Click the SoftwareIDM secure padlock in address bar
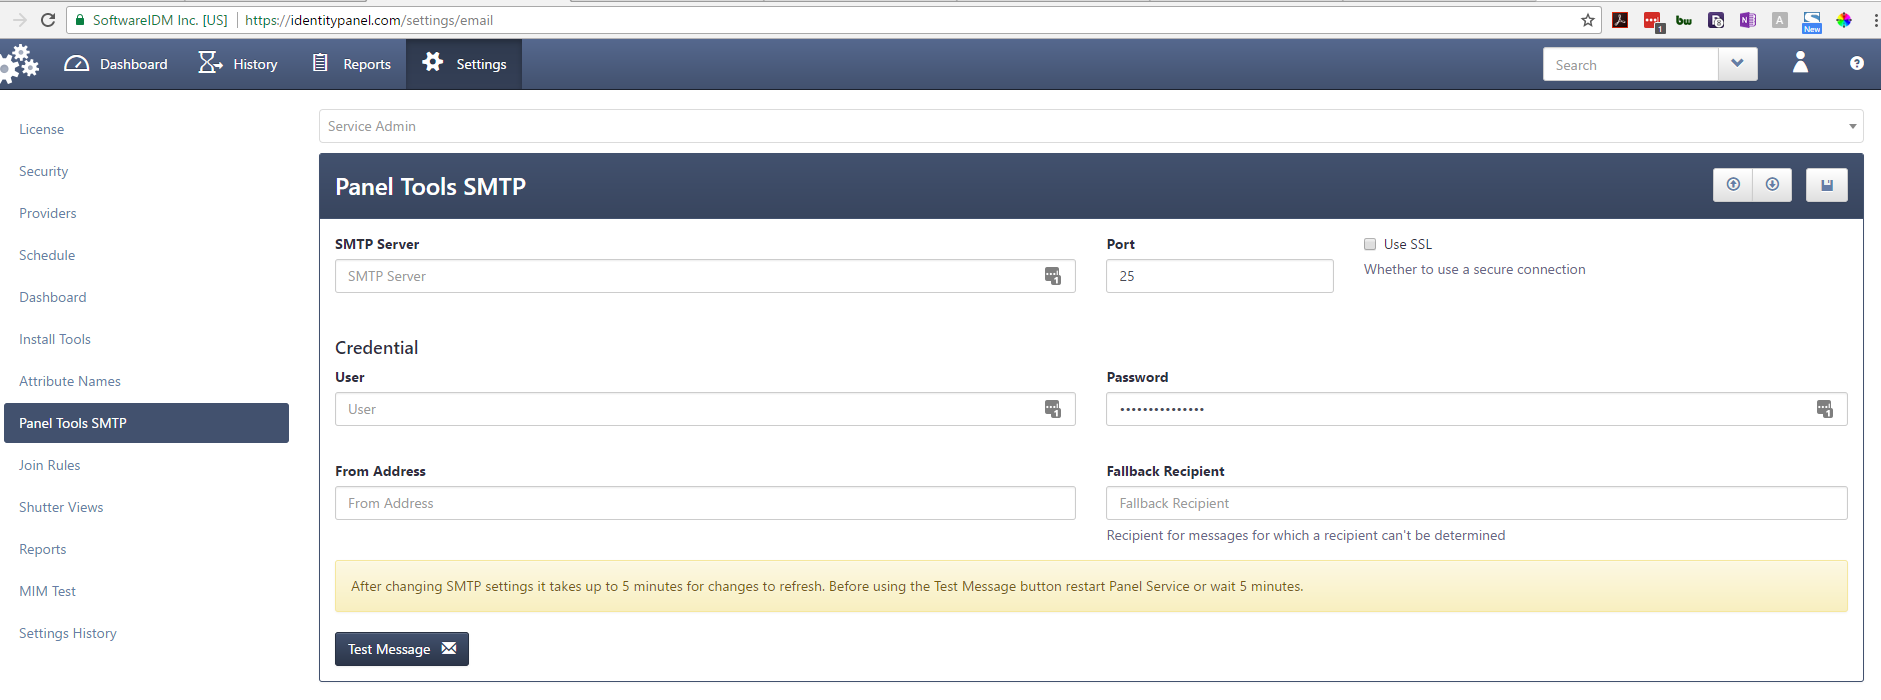The height and width of the screenshot is (700, 1881). pyautogui.click(x=80, y=20)
